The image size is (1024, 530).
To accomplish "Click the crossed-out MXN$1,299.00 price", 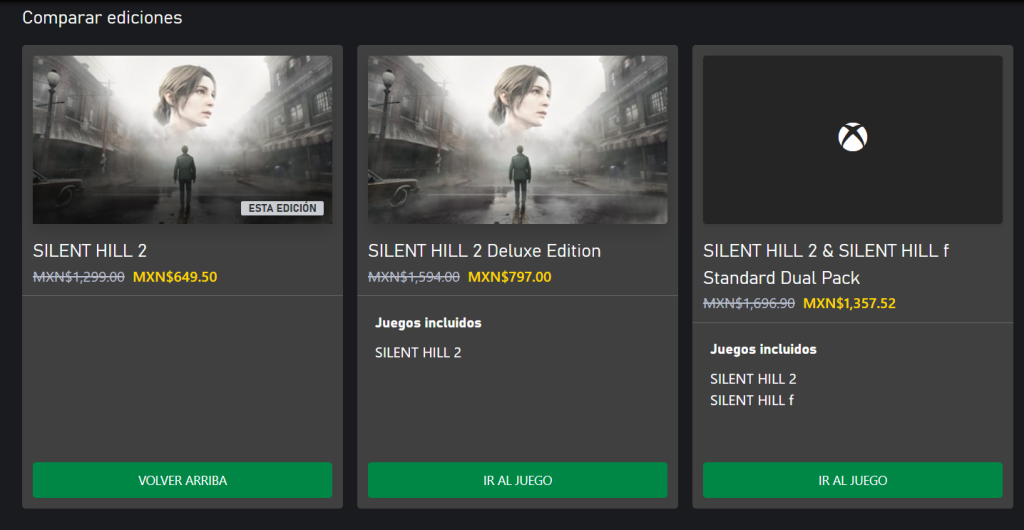I will point(79,277).
